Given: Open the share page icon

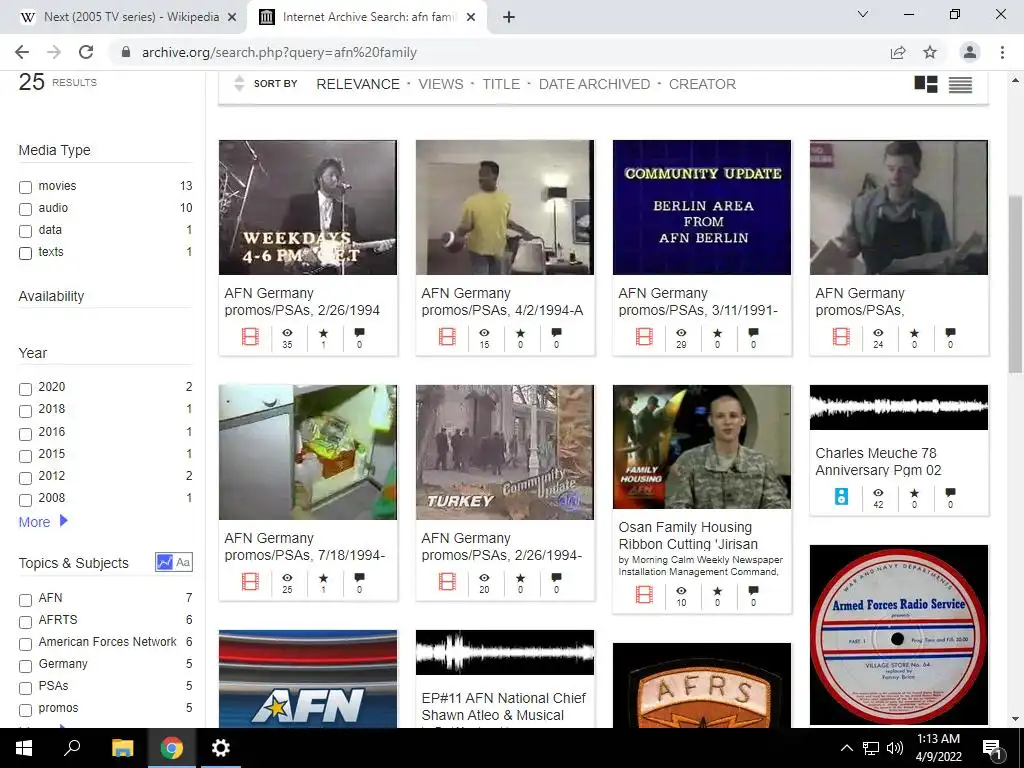Looking at the screenshot, I should (898, 52).
